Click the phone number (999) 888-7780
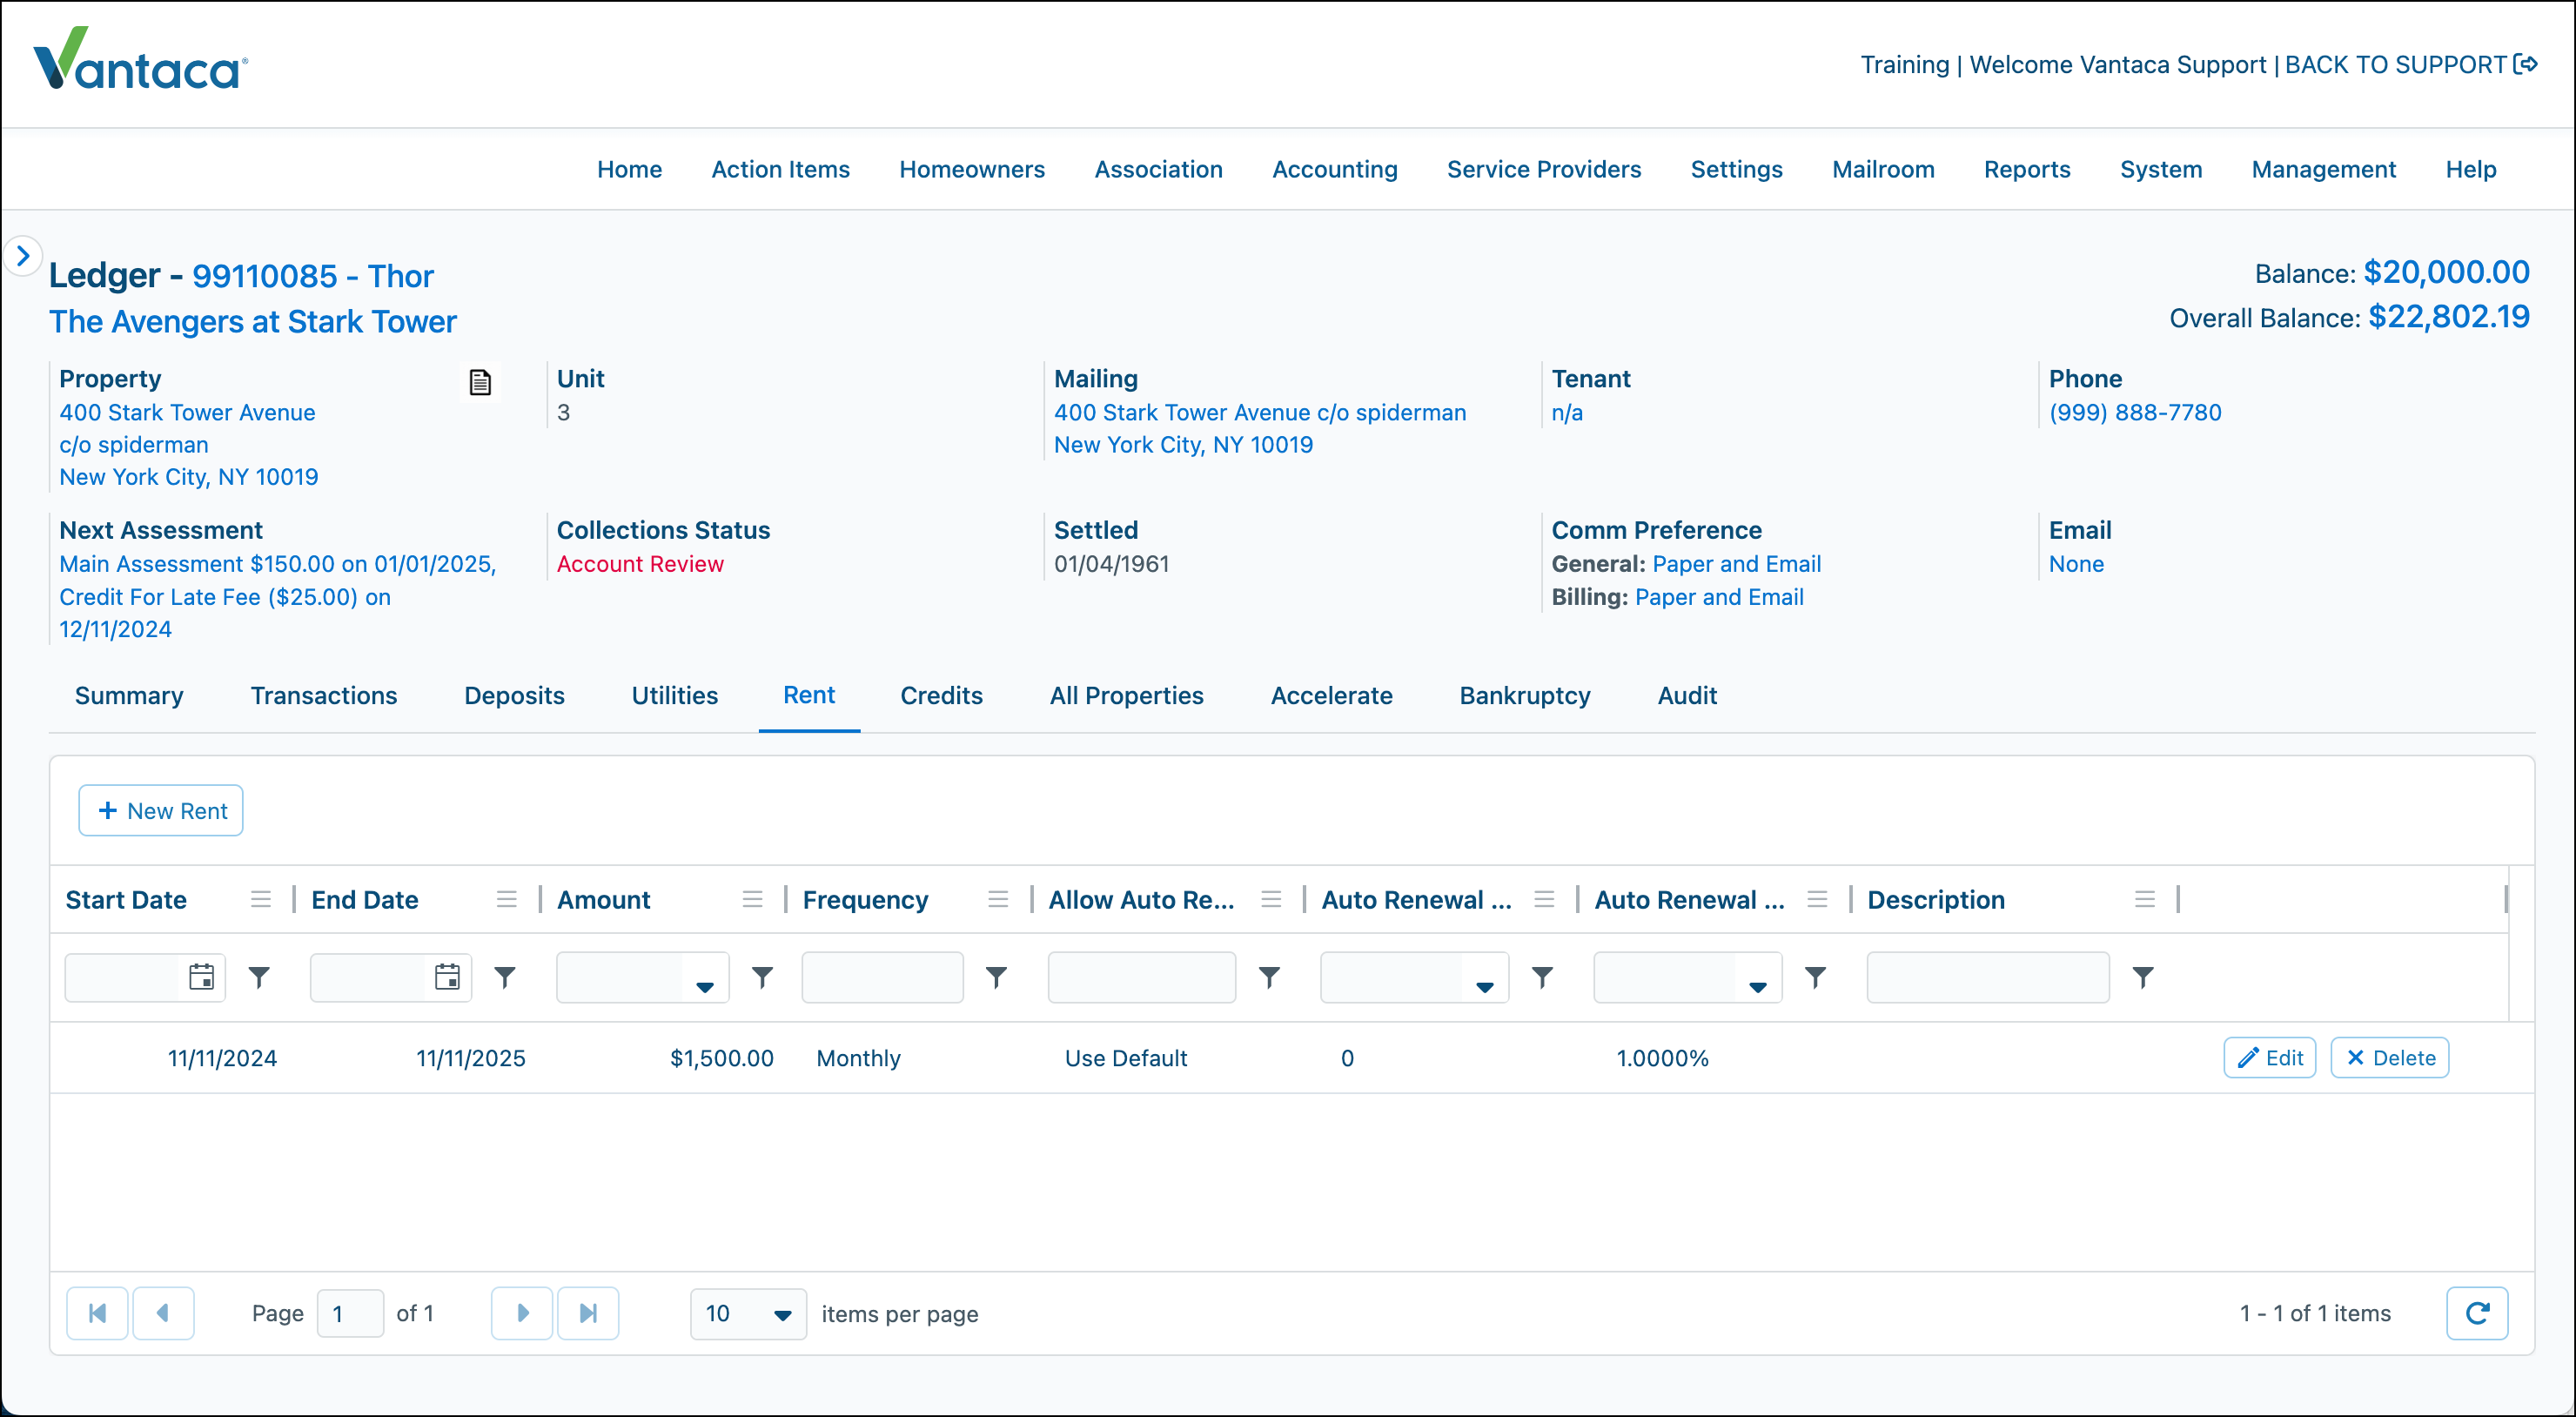2576x1417 pixels. [2135, 412]
